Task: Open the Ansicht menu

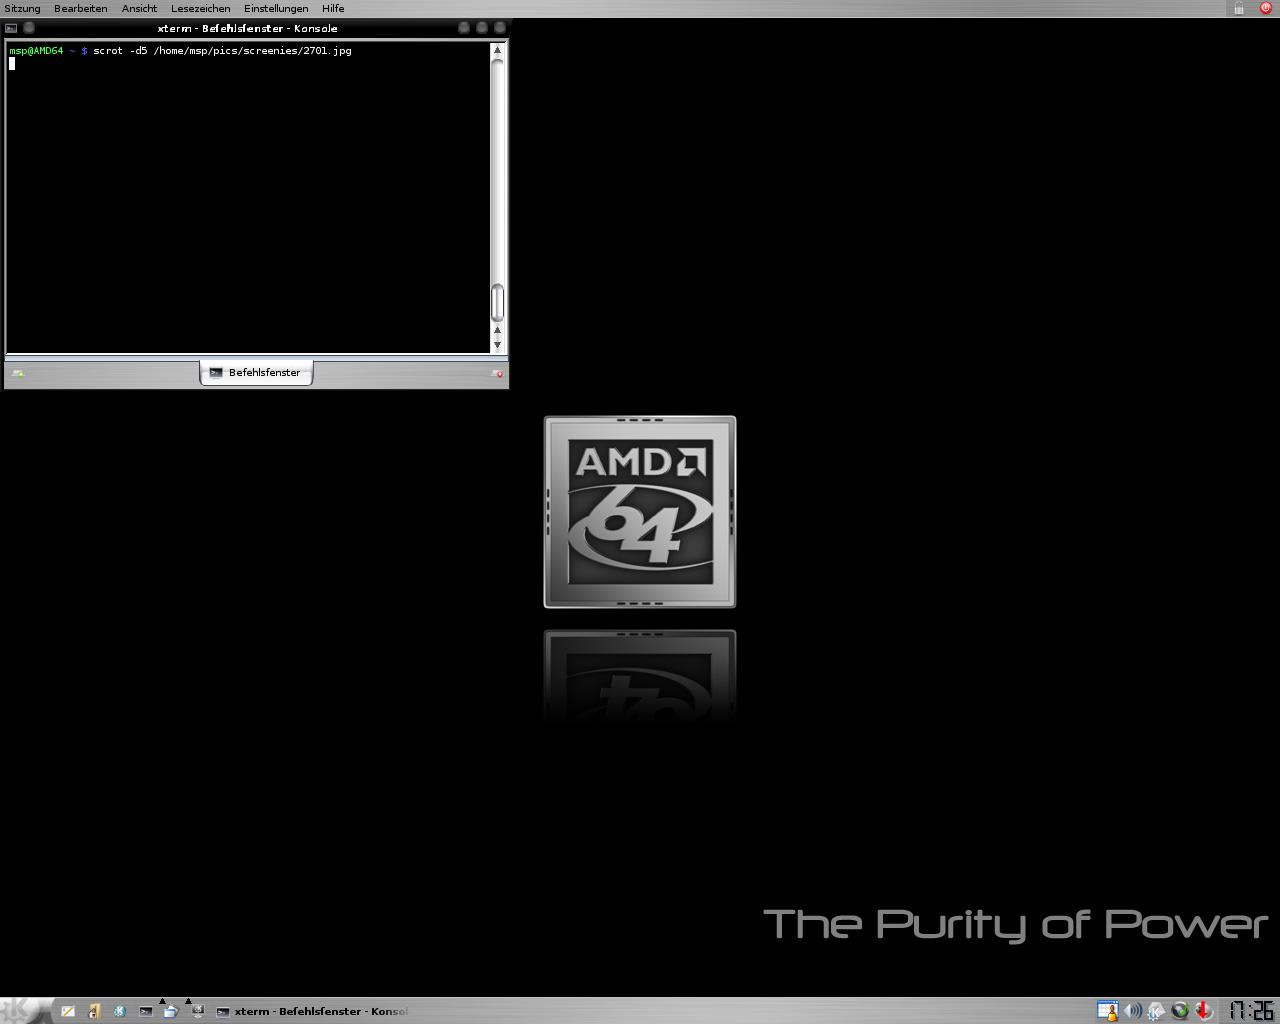Action: click(139, 8)
